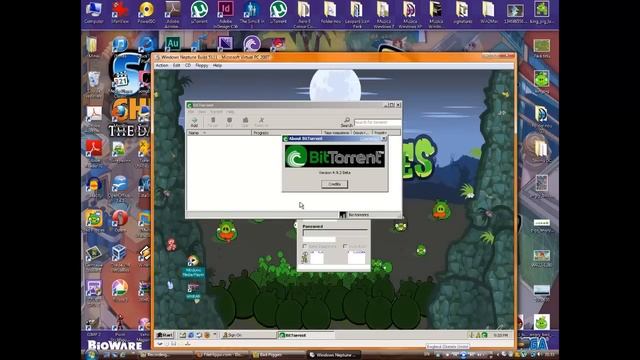Open the Adobe InDesign shortcut
The image size is (640, 360).
tap(225, 14)
